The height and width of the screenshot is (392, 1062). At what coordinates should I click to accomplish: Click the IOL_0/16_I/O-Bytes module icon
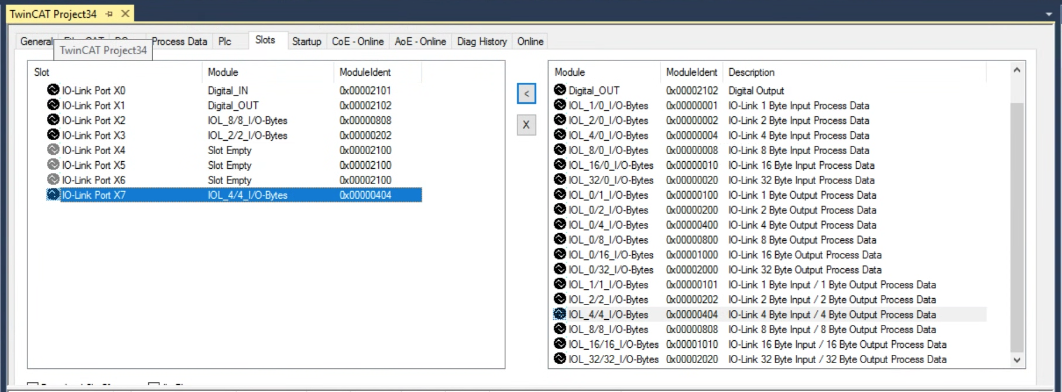[x=559, y=255]
